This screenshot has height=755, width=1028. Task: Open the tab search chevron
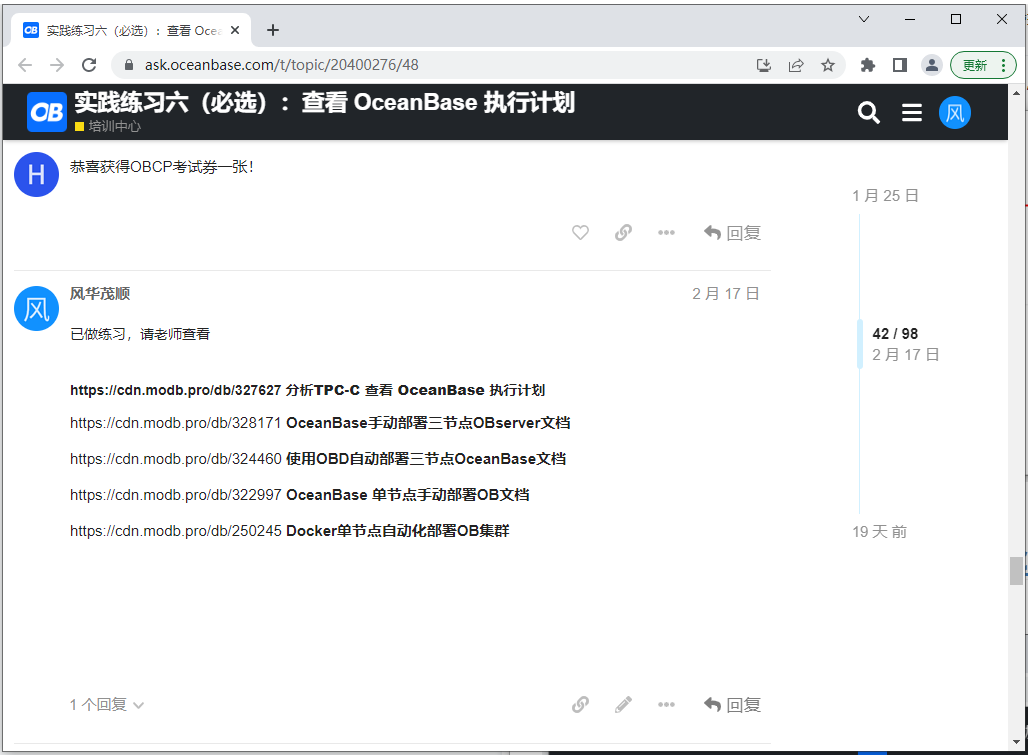[864, 19]
